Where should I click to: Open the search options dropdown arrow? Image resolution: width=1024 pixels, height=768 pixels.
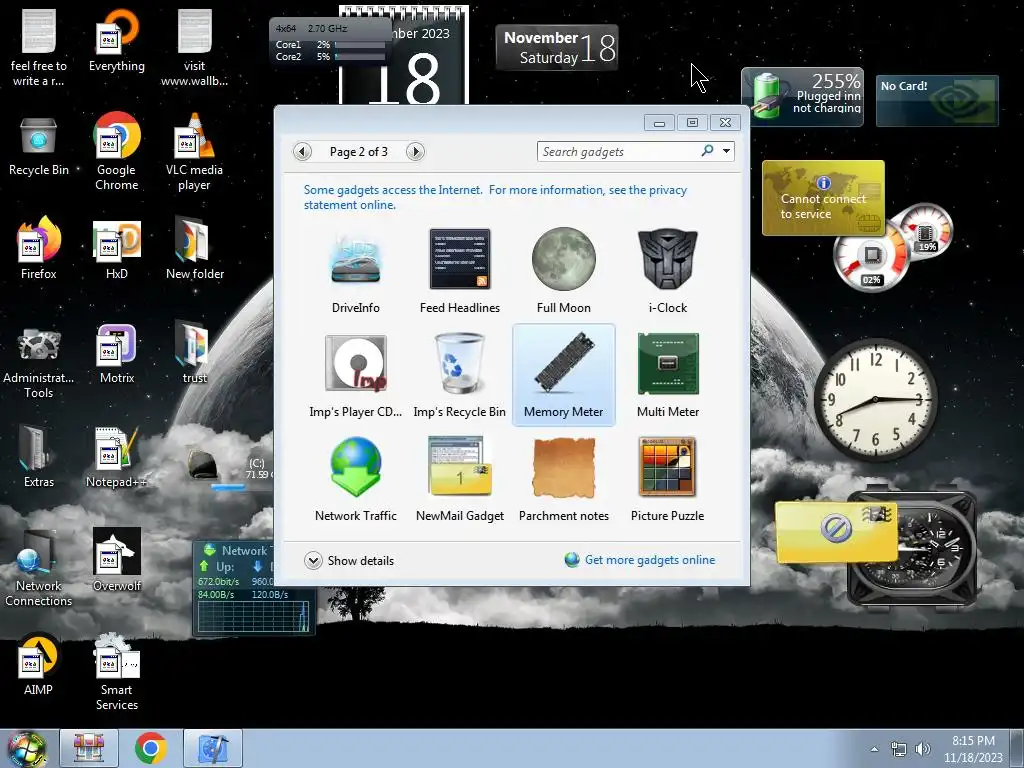tap(726, 151)
